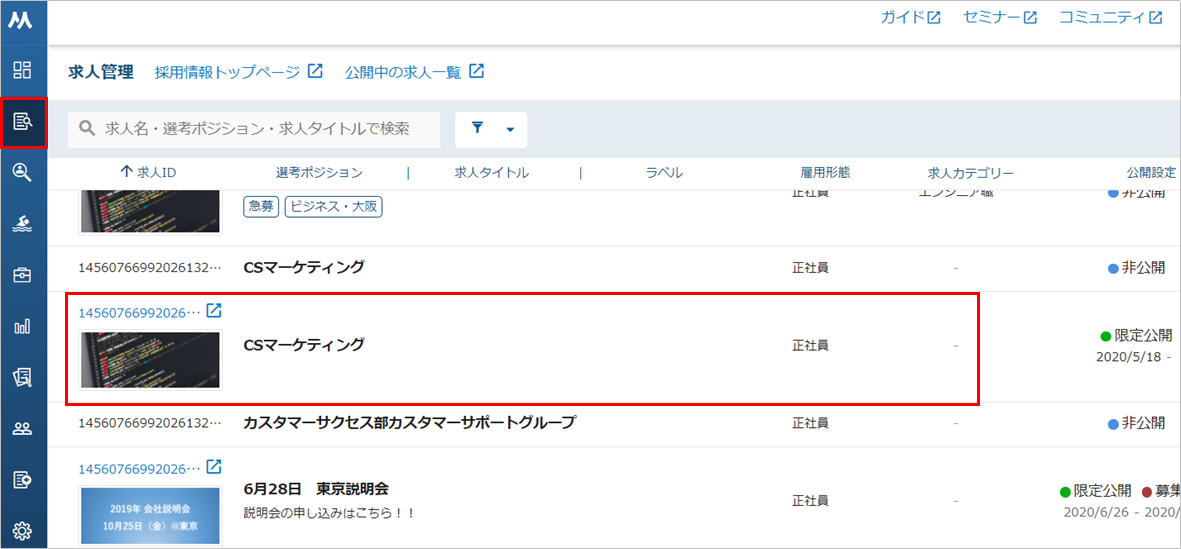This screenshot has height=549, width=1181.
Task: Open the documents list sidebar icon
Action: (23, 377)
